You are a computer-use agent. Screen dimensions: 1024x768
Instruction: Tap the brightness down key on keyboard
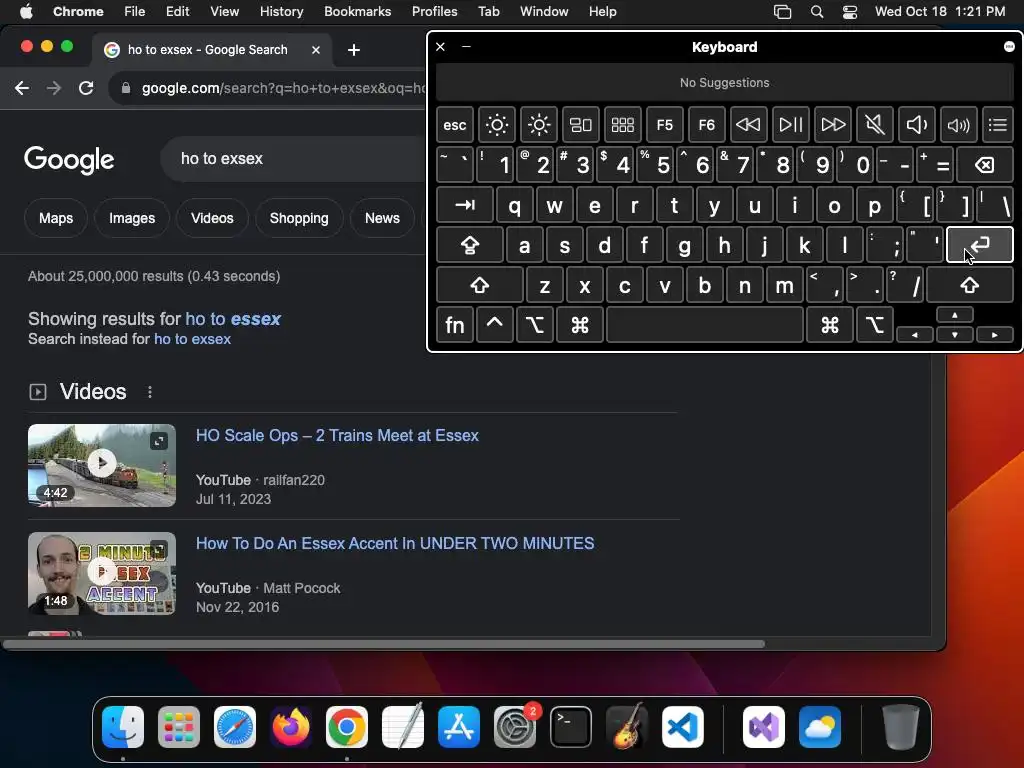coord(496,125)
